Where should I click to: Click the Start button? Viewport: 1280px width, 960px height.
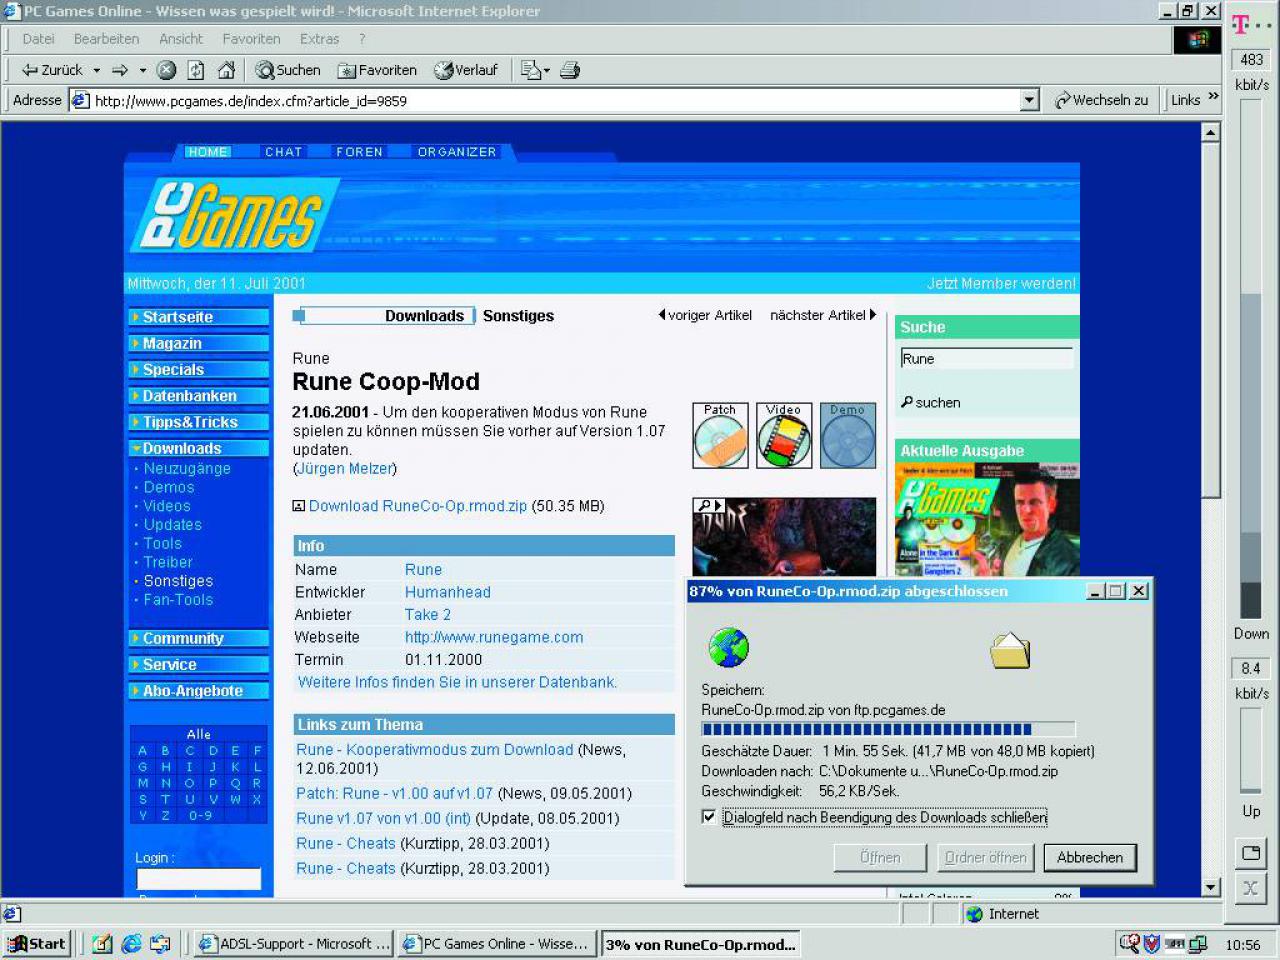pos(37,943)
